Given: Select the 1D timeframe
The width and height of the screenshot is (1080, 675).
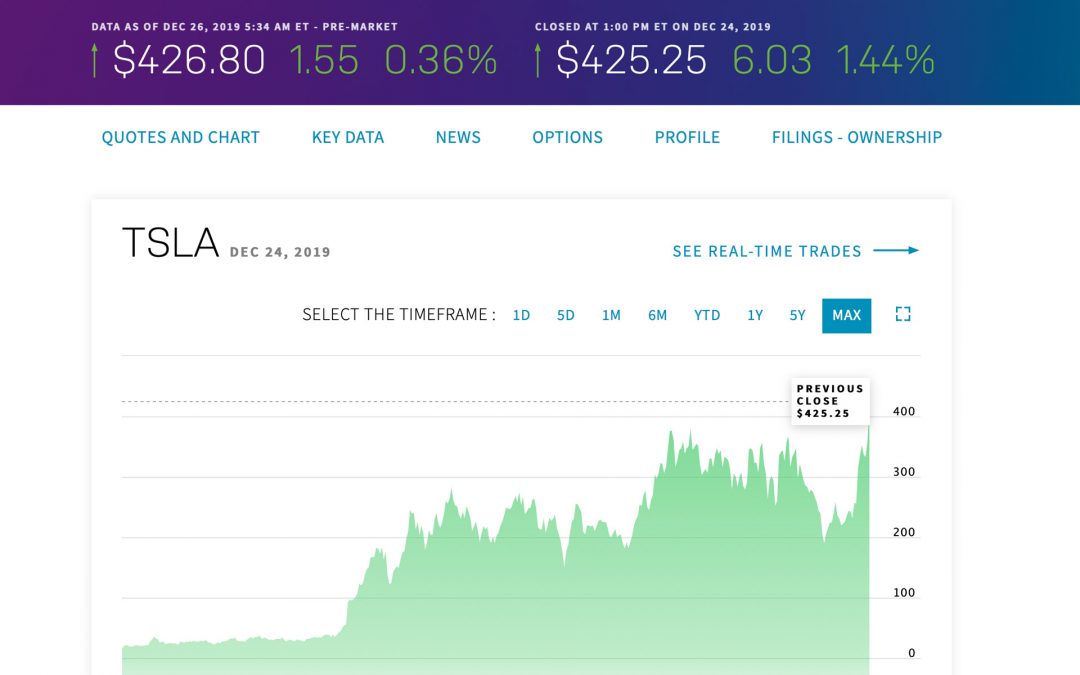Looking at the screenshot, I should click(x=521, y=315).
